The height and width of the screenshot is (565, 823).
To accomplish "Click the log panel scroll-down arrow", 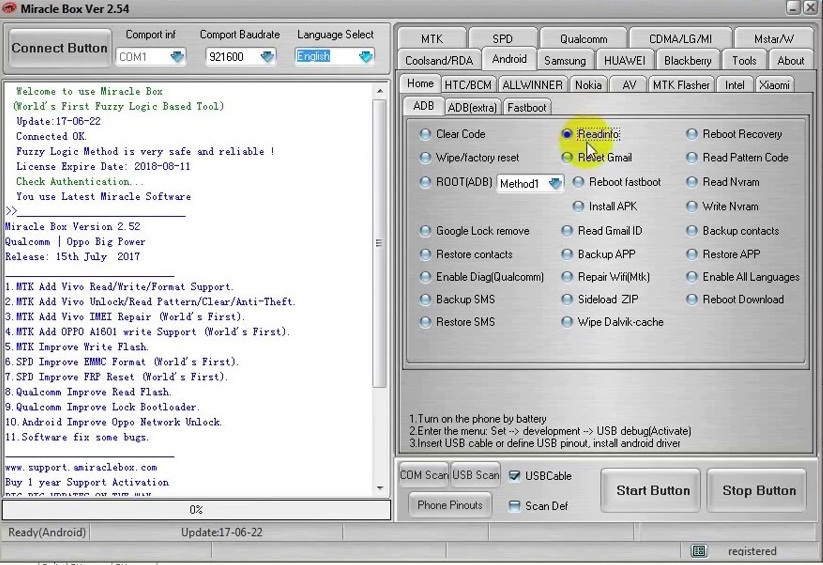I will pos(380,488).
